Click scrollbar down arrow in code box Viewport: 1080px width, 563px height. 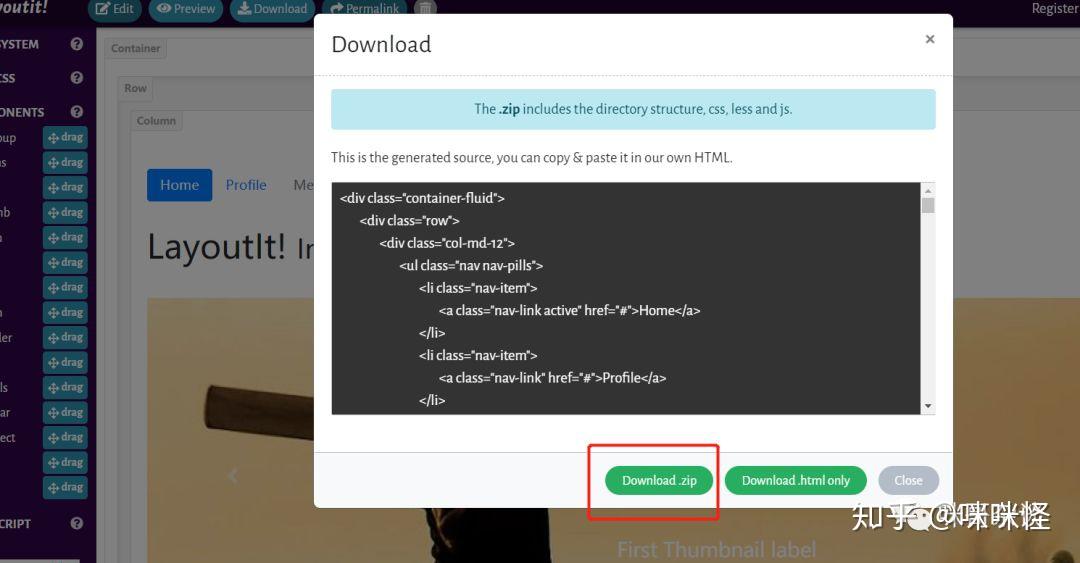(928, 407)
